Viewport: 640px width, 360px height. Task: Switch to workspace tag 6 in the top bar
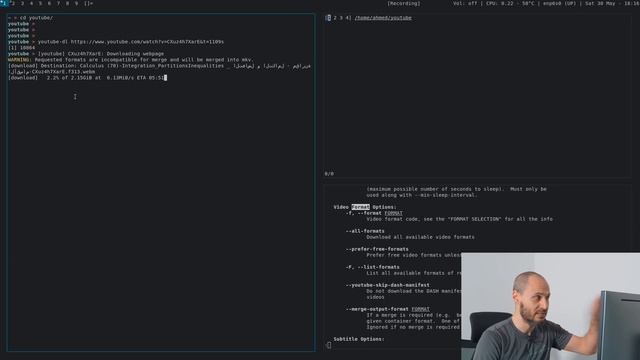(49, 3)
